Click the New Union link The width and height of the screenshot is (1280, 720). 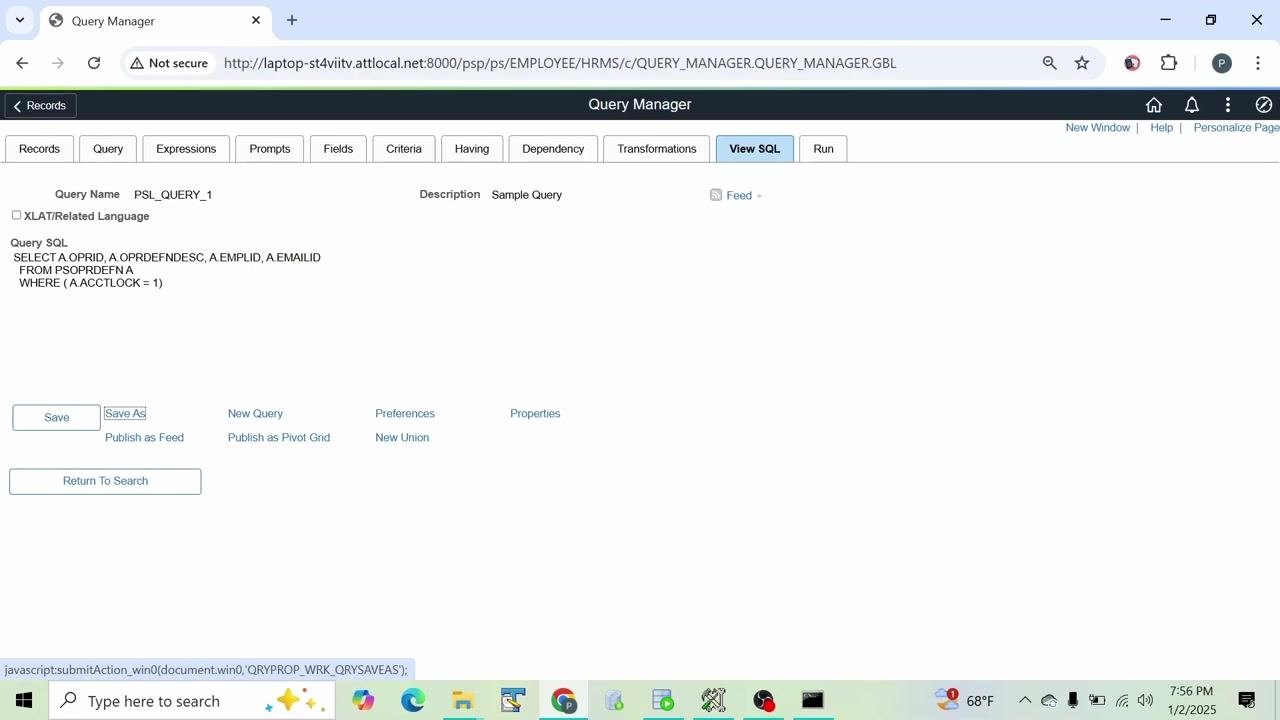(402, 438)
